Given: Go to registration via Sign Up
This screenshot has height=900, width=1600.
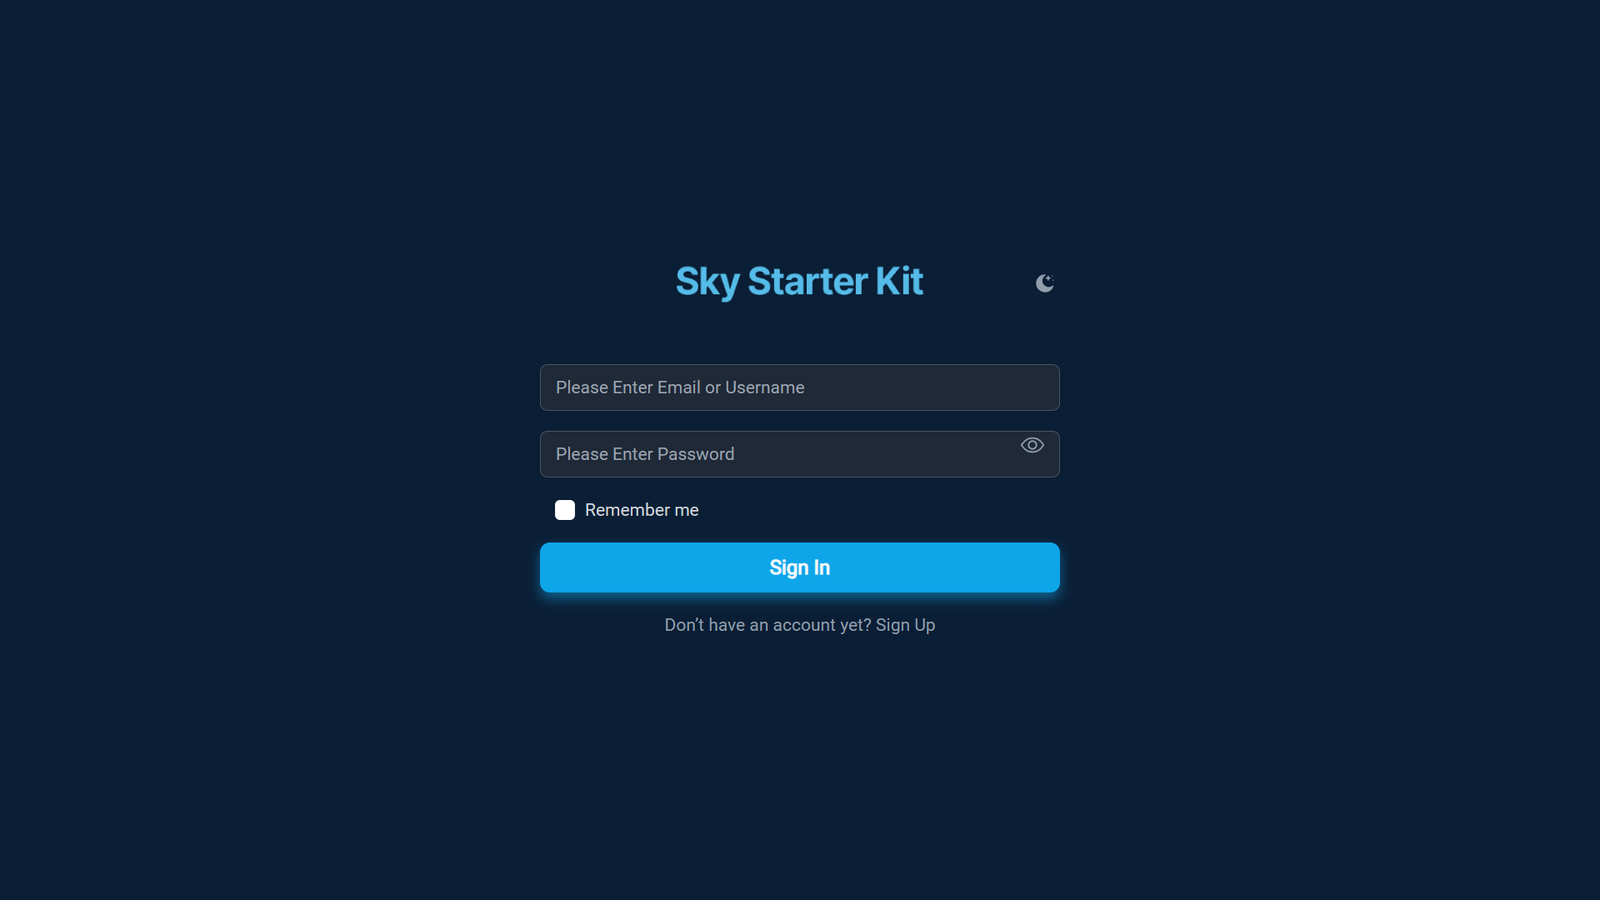Looking at the screenshot, I should click(x=905, y=625).
